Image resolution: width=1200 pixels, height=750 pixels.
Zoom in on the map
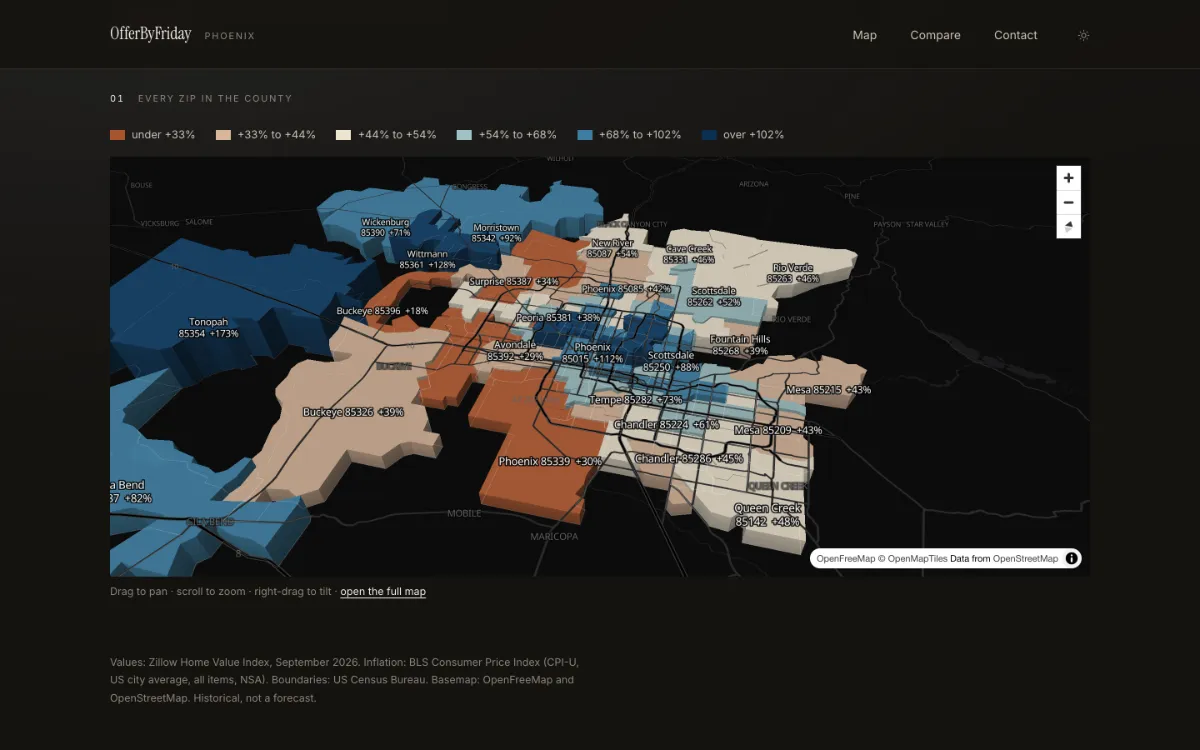coord(1069,178)
